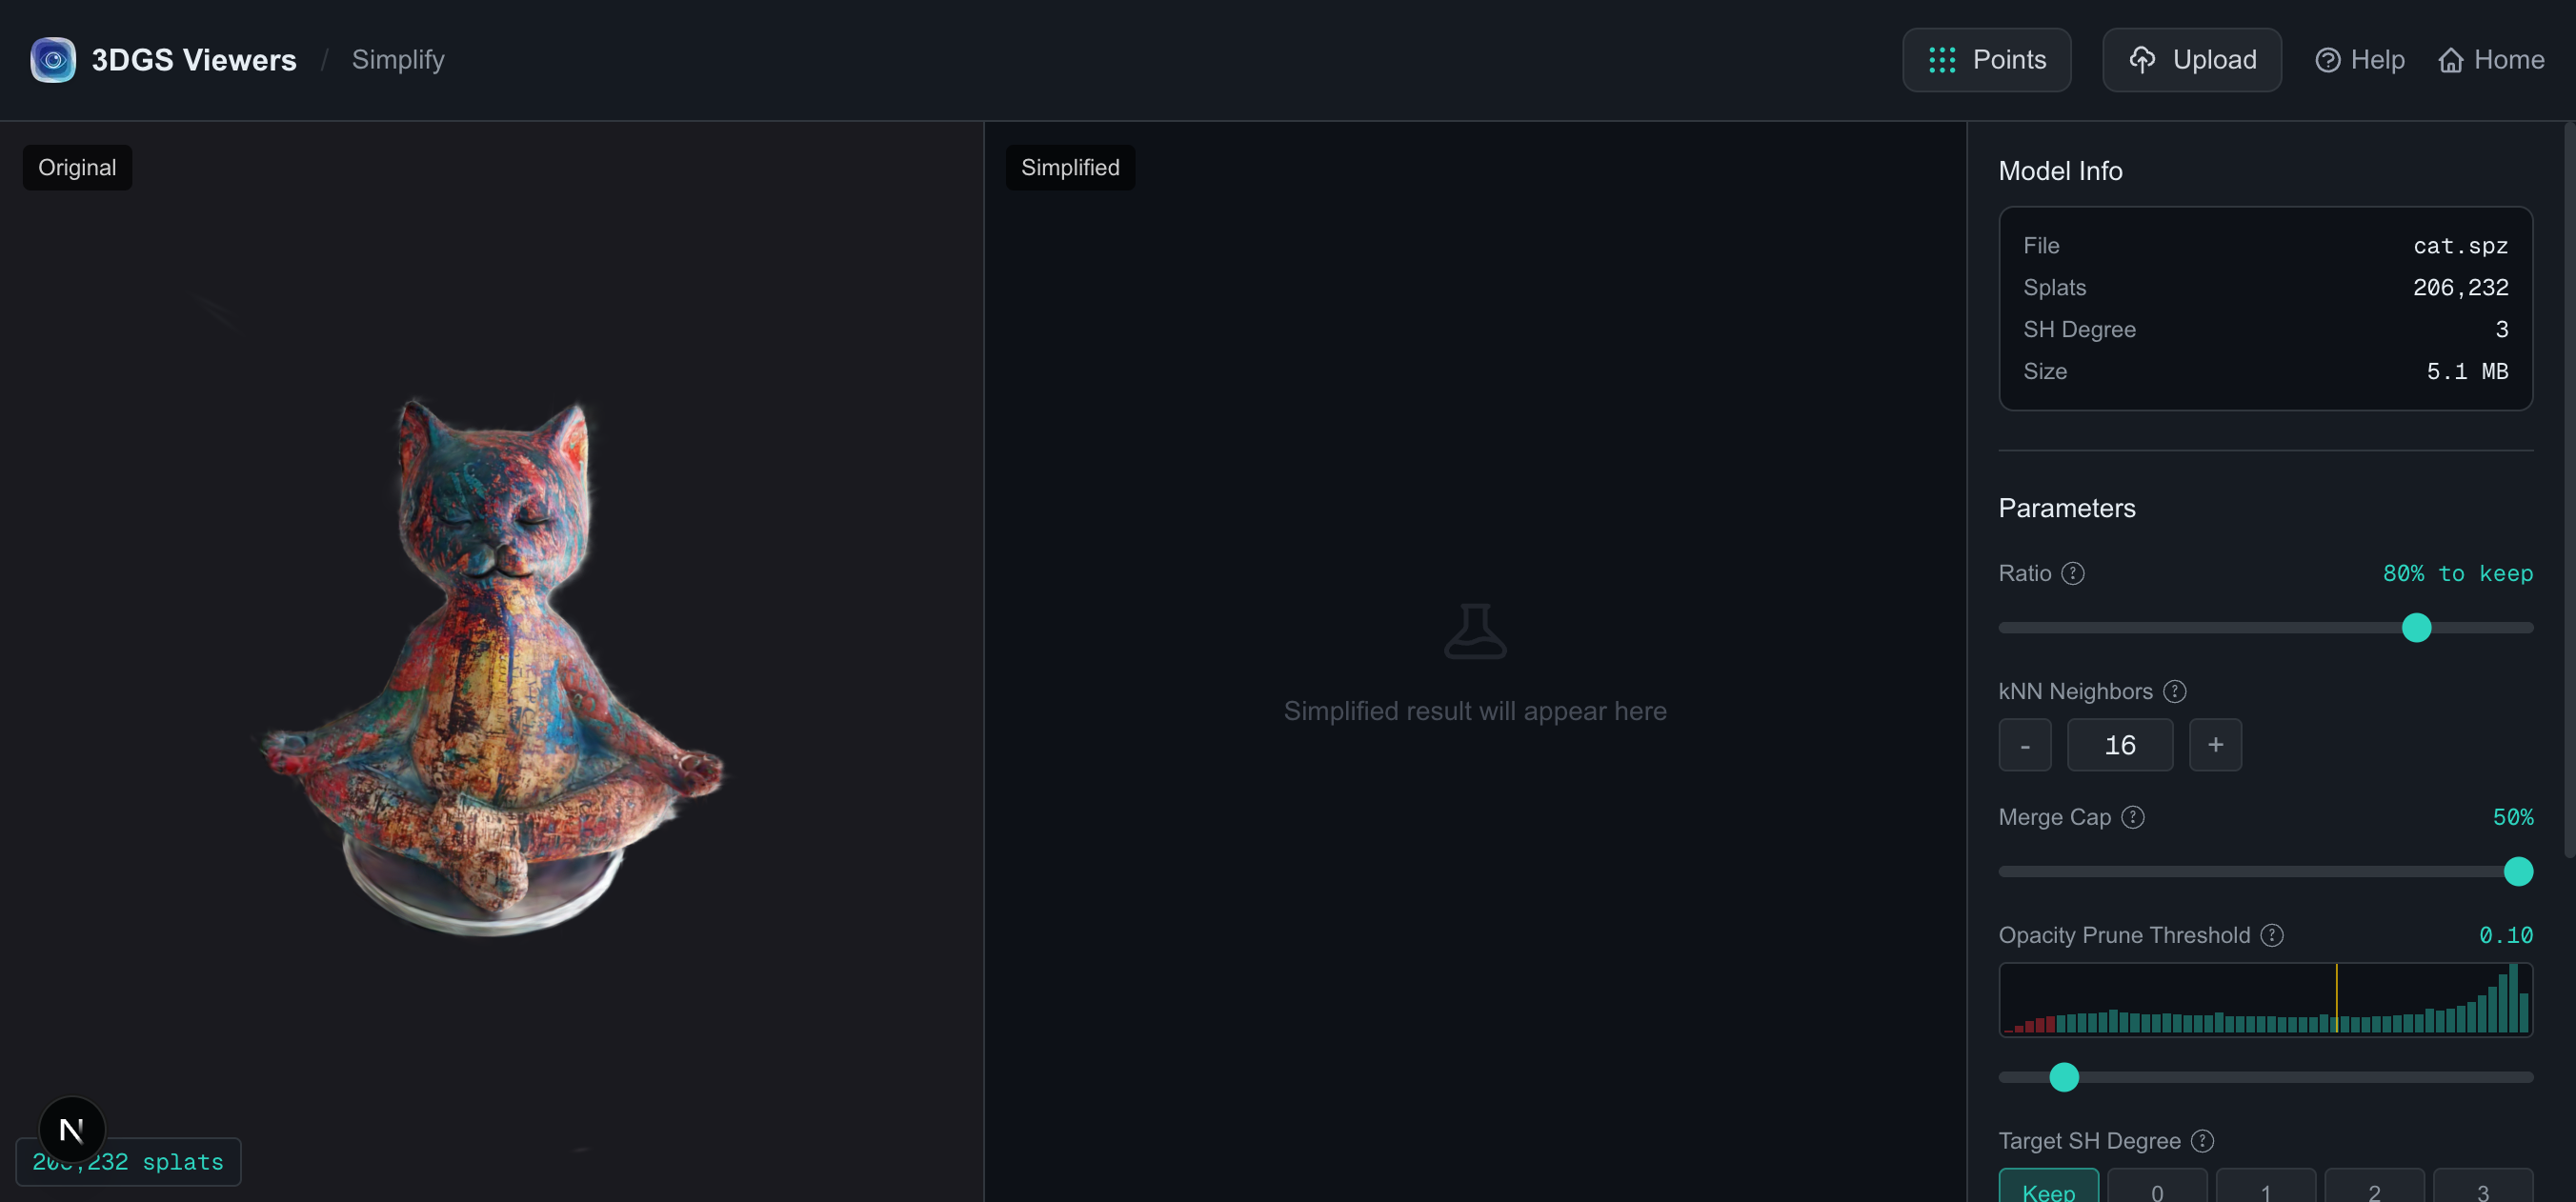This screenshot has height=1202, width=2576.
Task: Increase kNN Neighbors with plus button
Action: (2215, 745)
